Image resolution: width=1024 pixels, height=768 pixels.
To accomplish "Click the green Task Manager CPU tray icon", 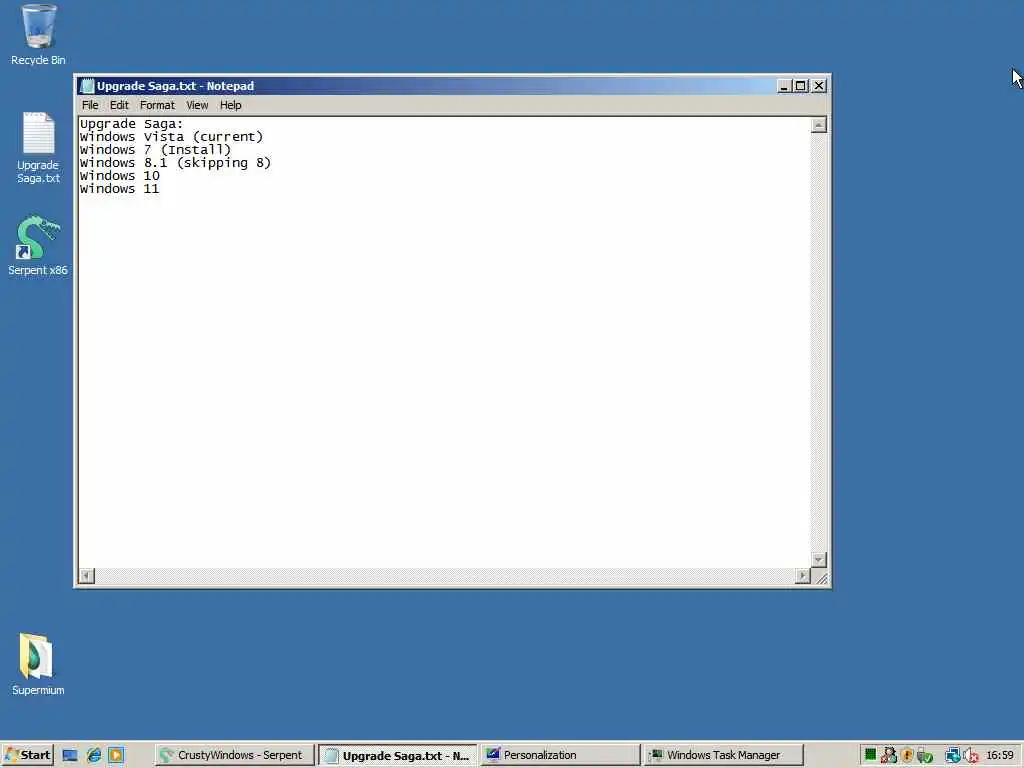I will pyautogui.click(x=871, y=756).
